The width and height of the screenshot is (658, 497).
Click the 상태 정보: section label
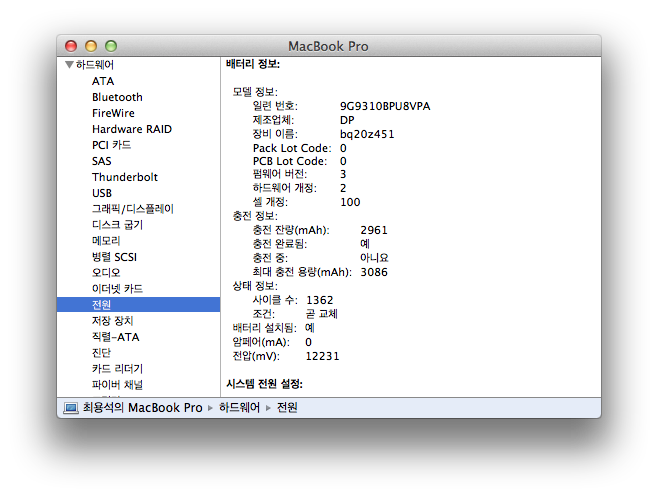point(255,286)
